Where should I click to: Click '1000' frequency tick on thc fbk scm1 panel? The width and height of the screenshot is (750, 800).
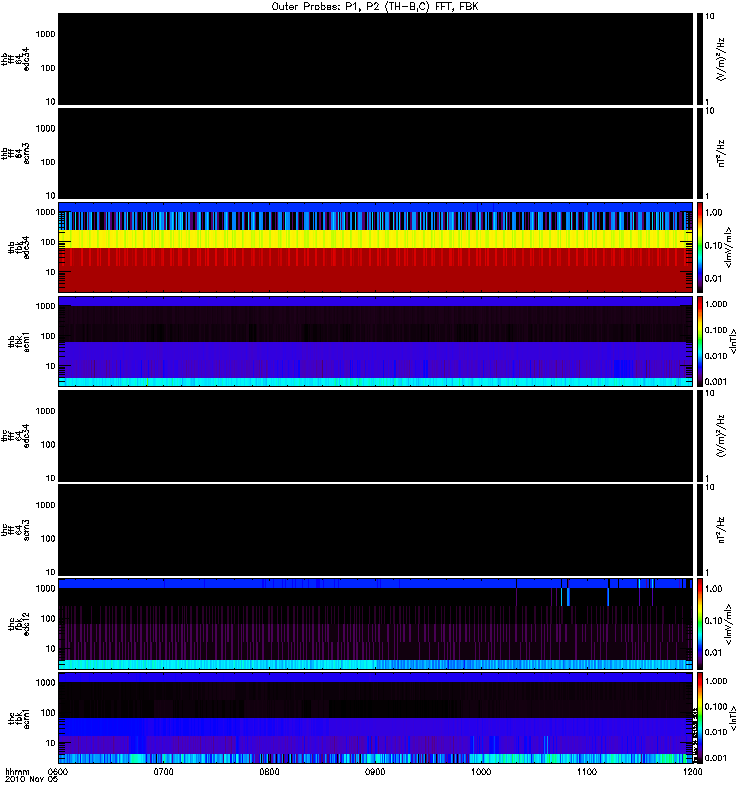(45, 683)
